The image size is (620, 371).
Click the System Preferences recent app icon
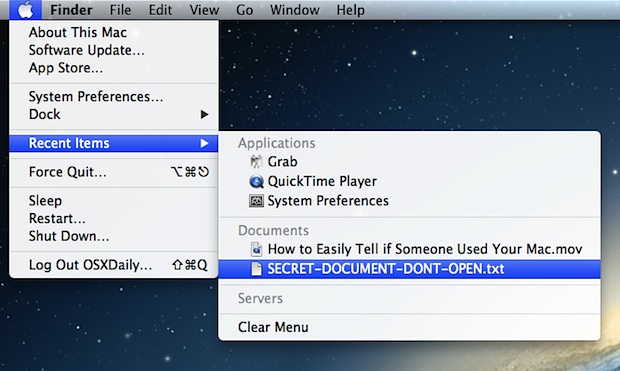click(256, 201)
